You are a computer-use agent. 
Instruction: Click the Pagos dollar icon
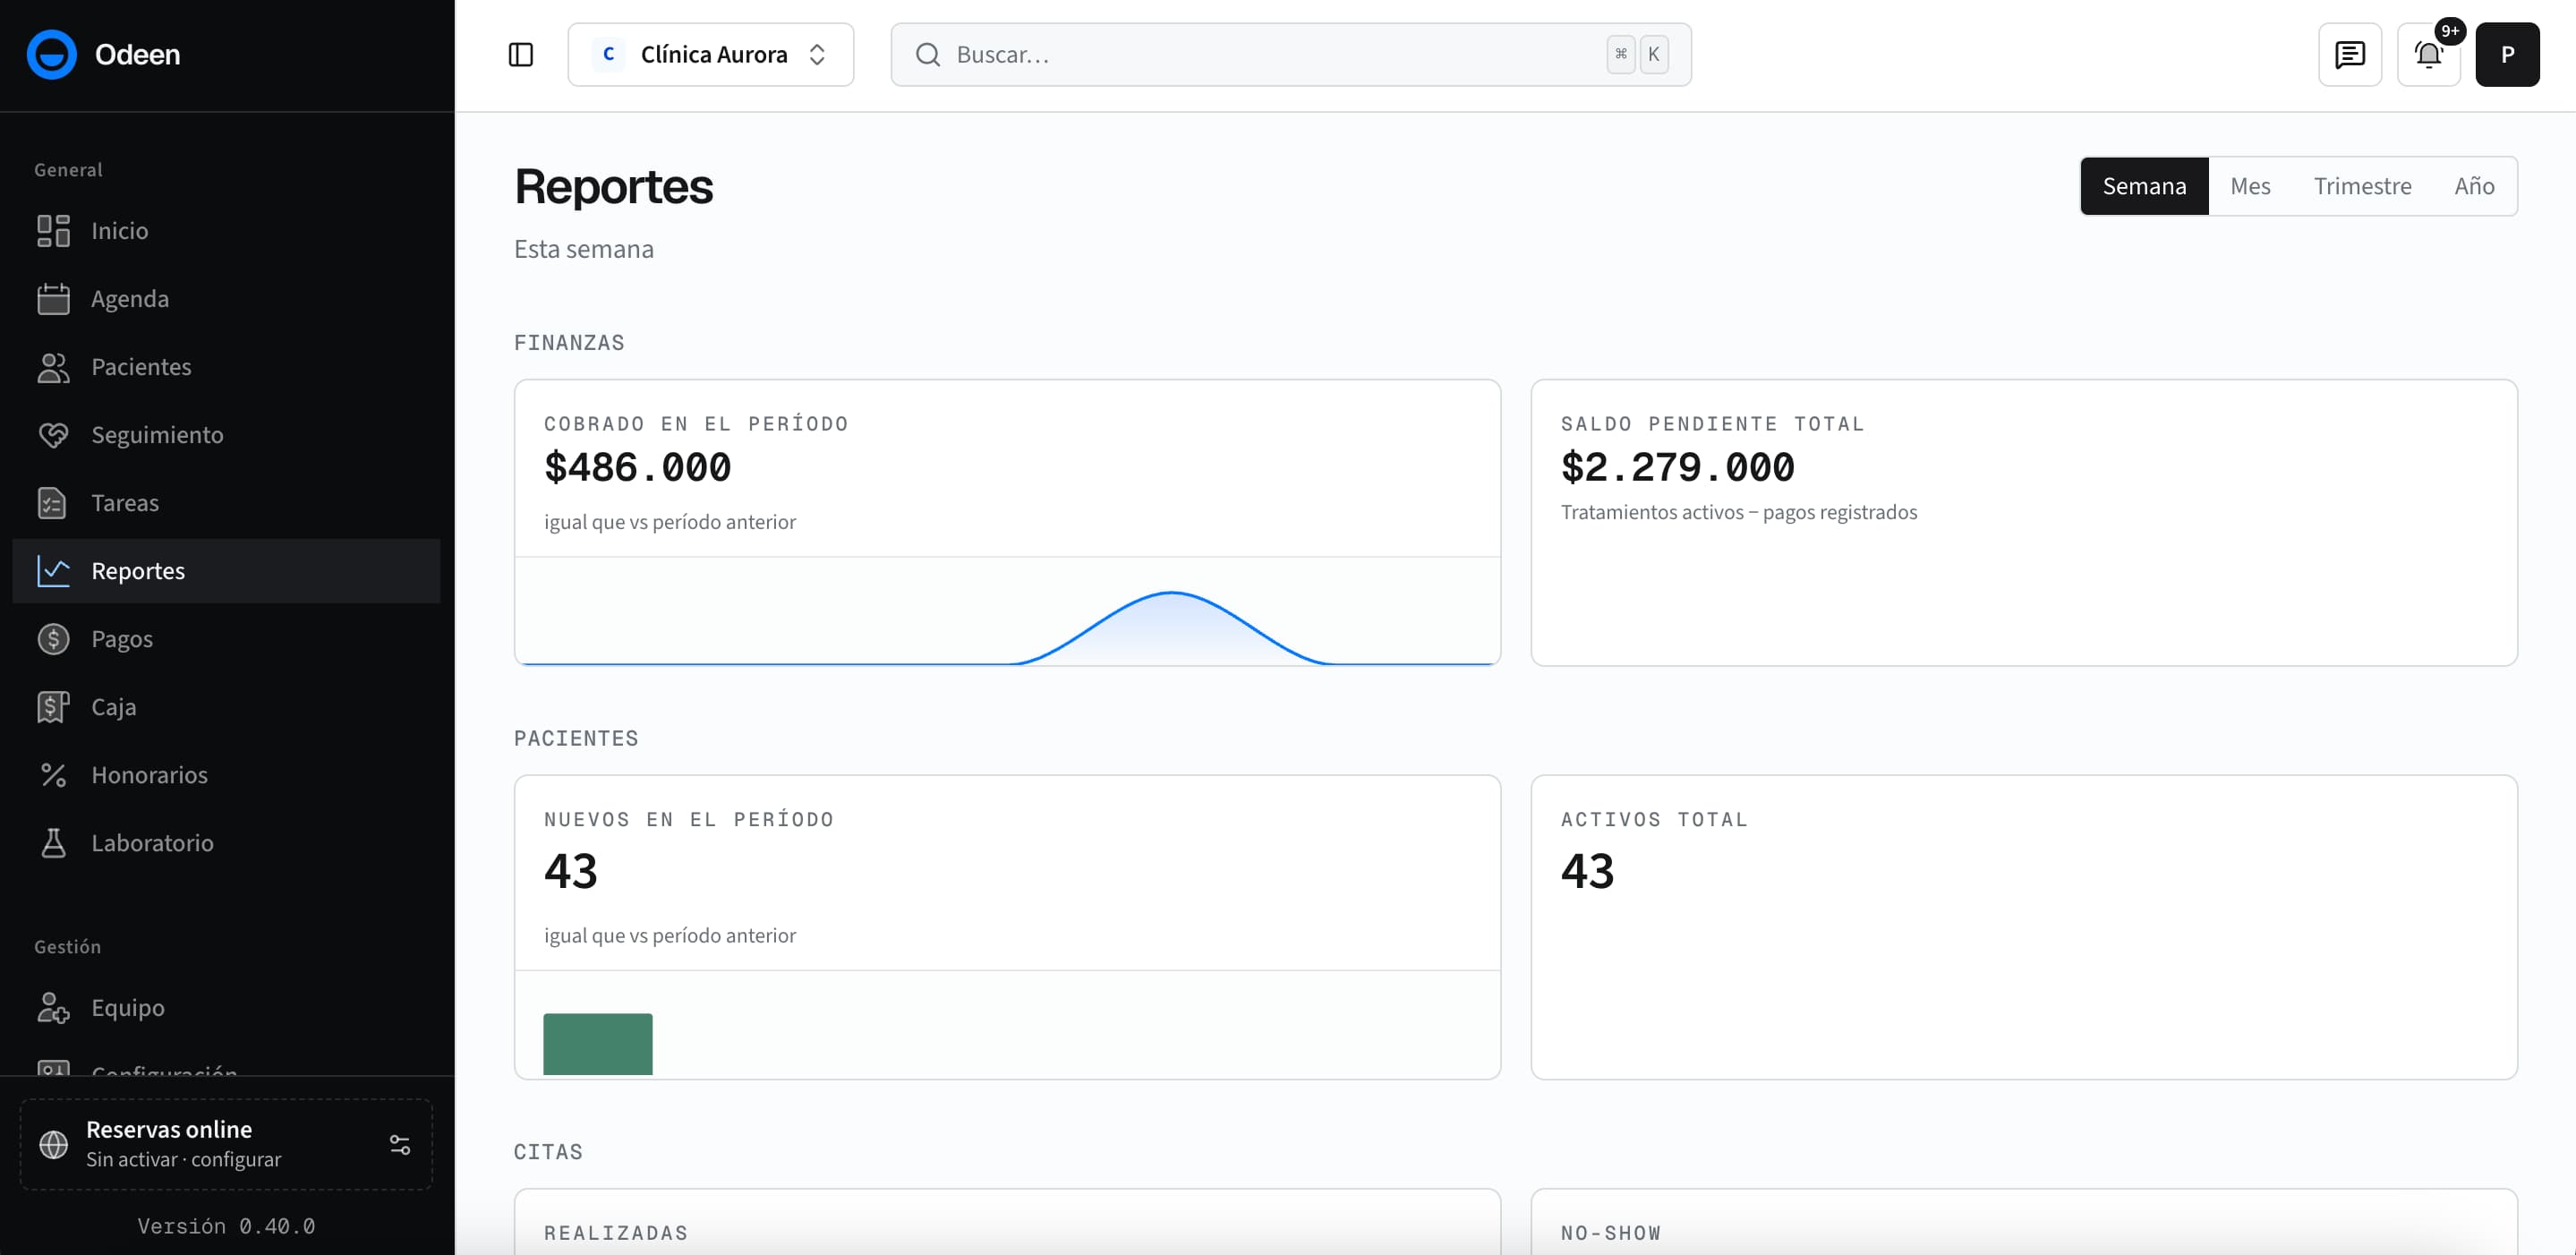click(x=53, y=638)
